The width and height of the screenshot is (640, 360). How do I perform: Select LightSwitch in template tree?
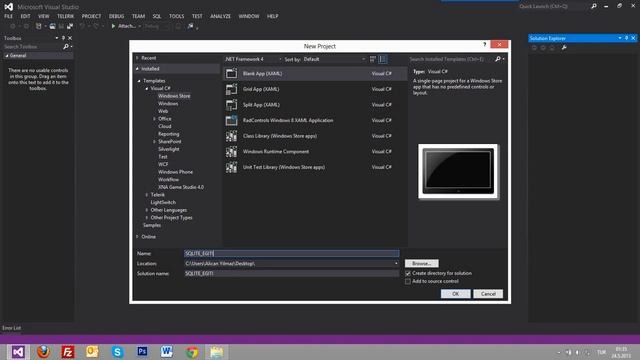coord(163,202)
